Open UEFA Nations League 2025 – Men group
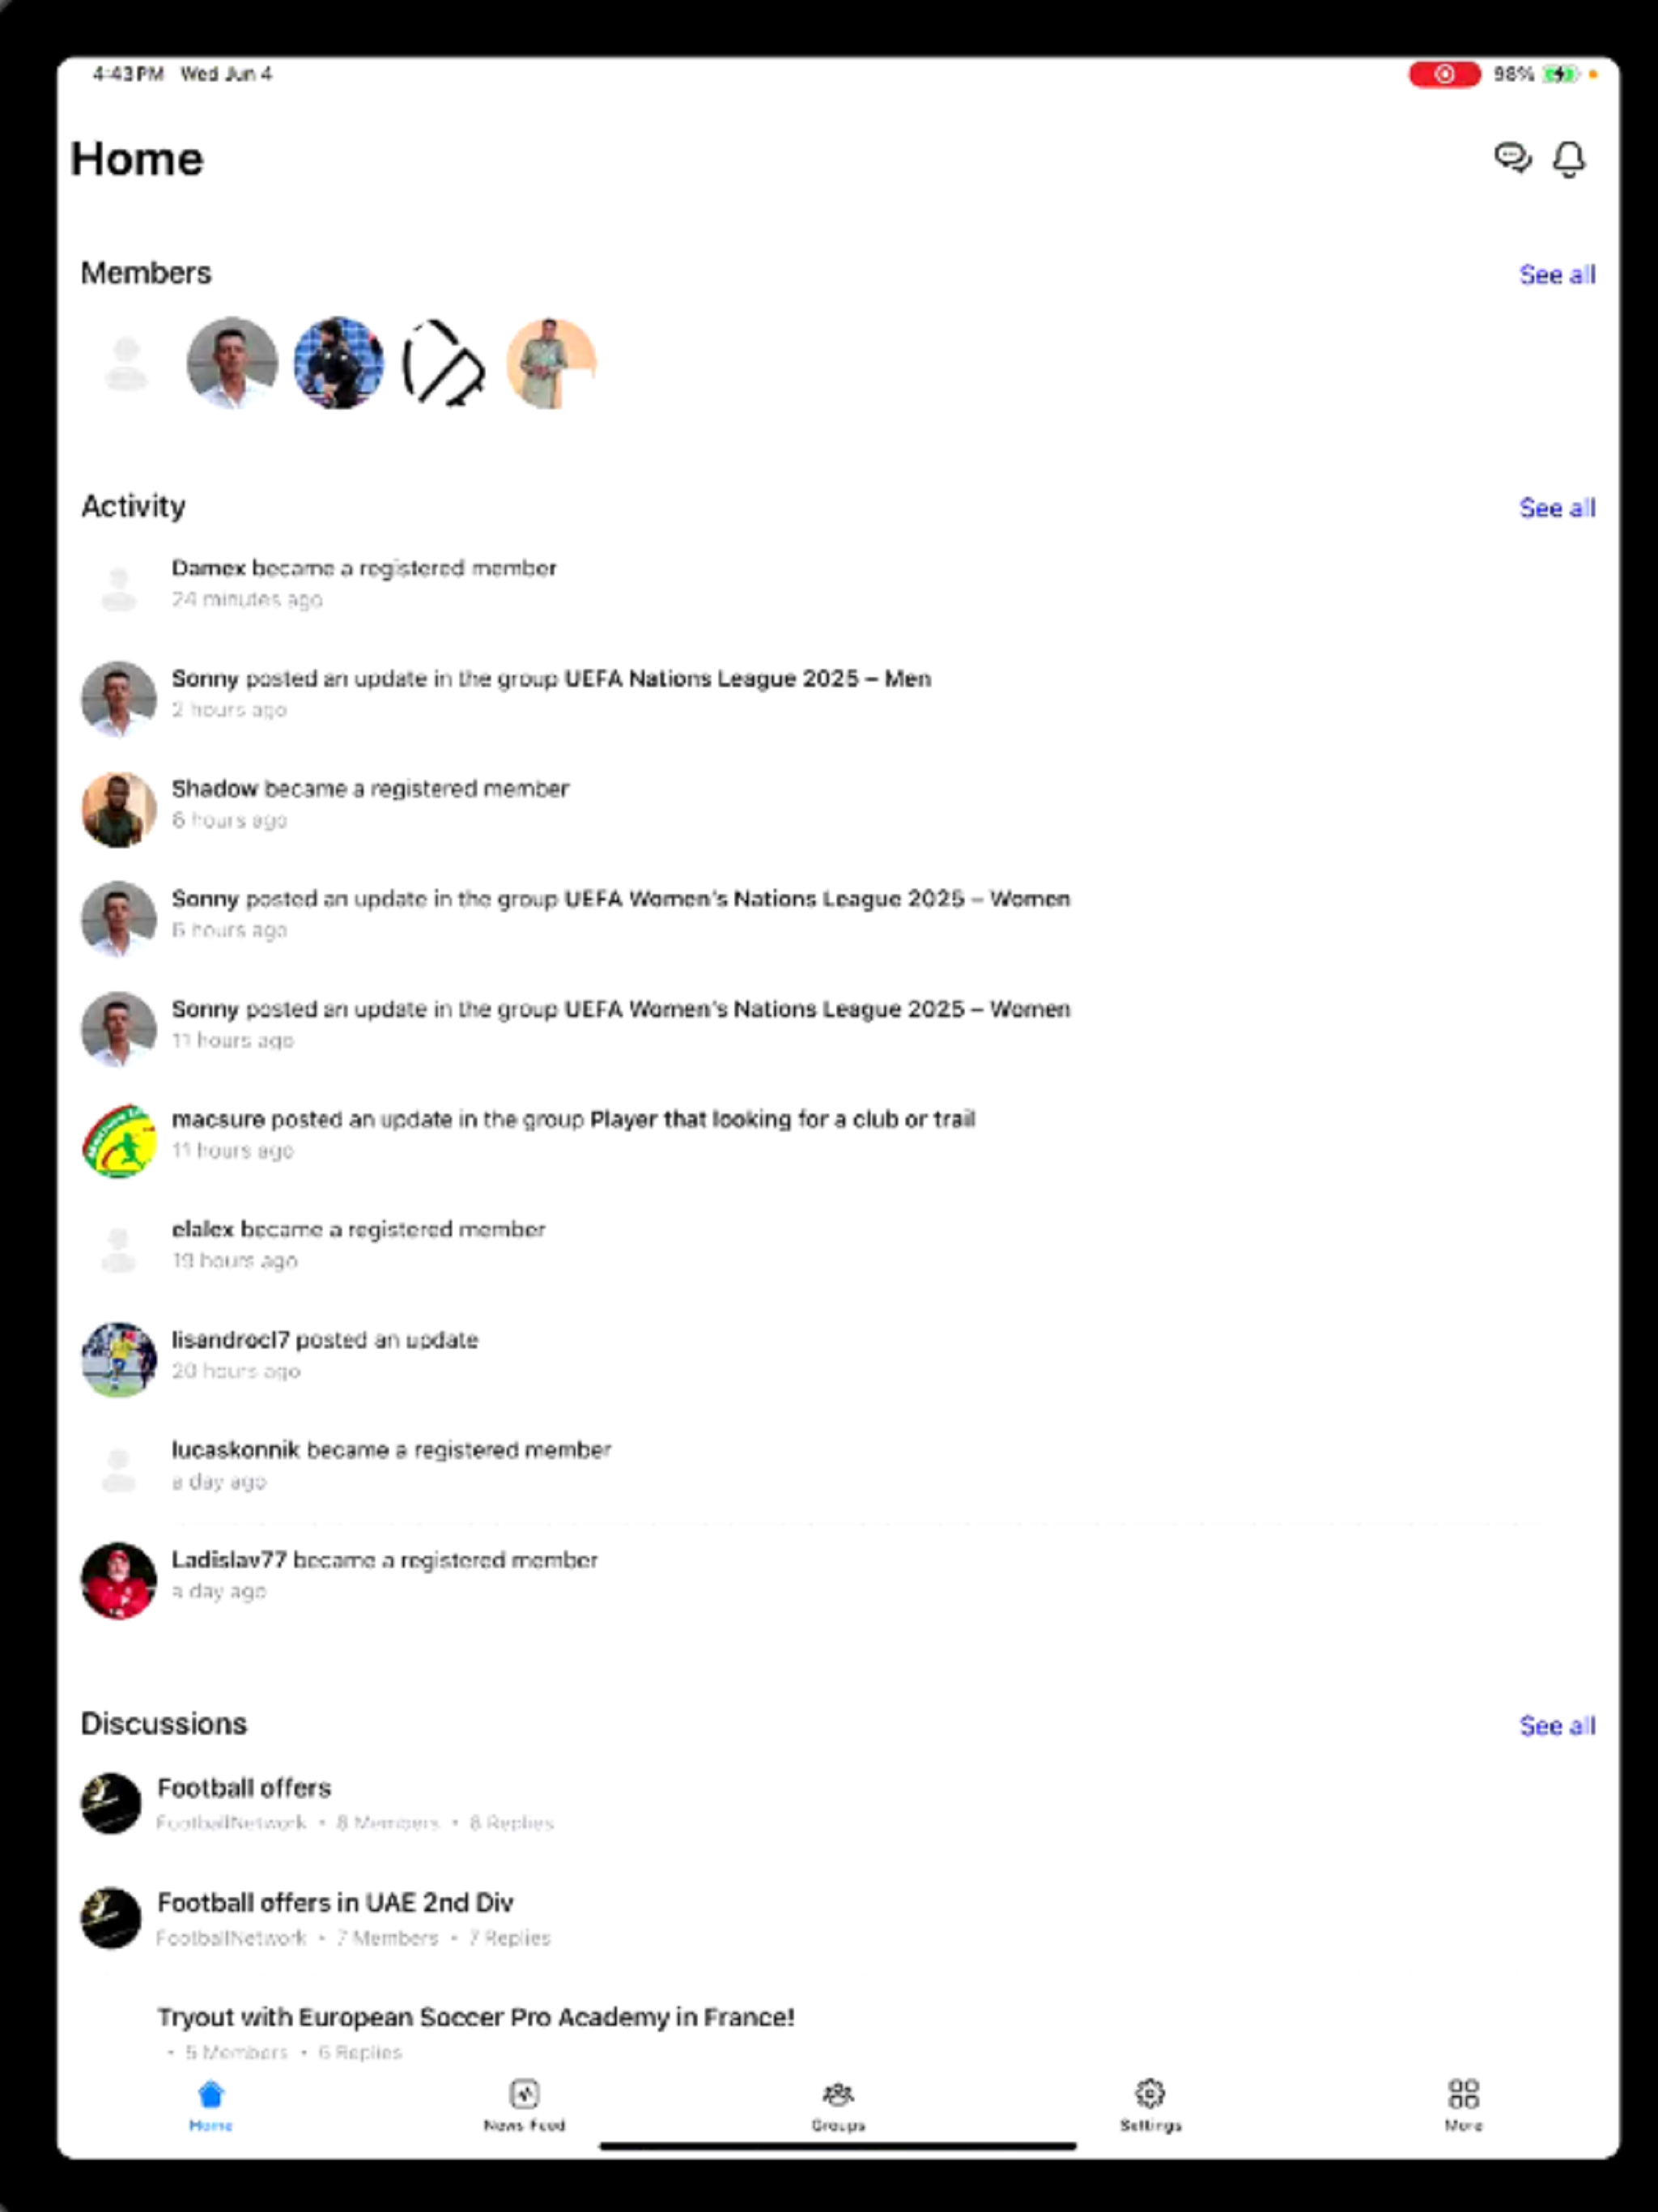 (748, 679)
